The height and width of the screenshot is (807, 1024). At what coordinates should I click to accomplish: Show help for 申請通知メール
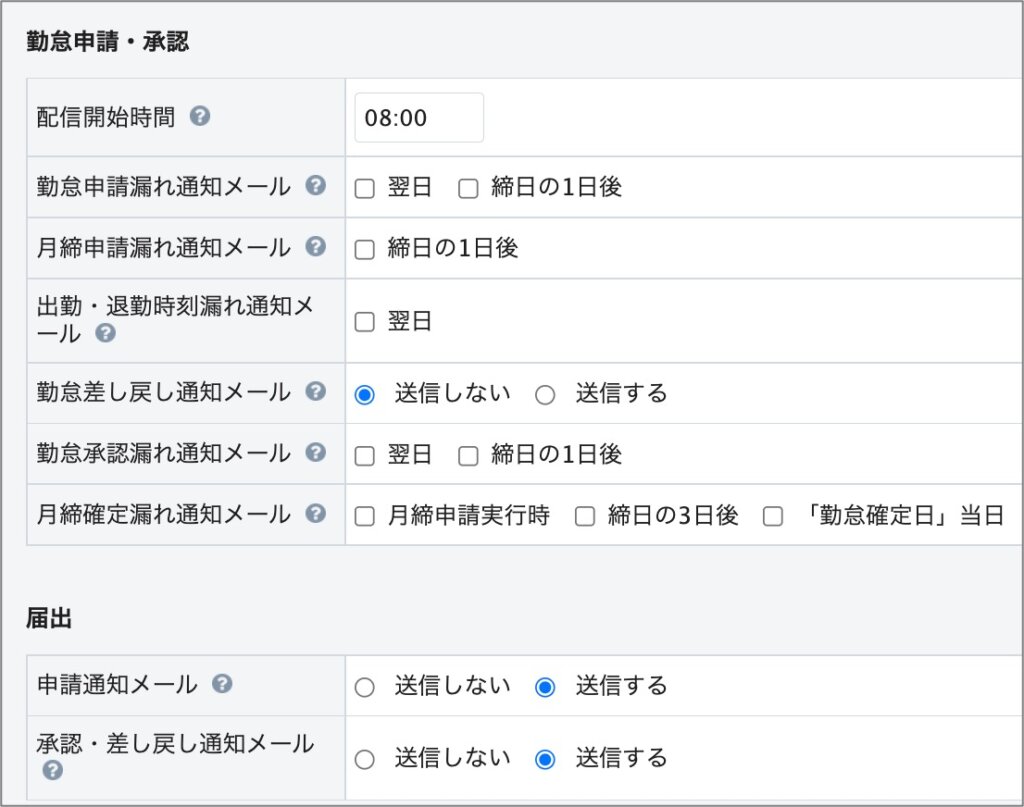(x=223, y=684)
